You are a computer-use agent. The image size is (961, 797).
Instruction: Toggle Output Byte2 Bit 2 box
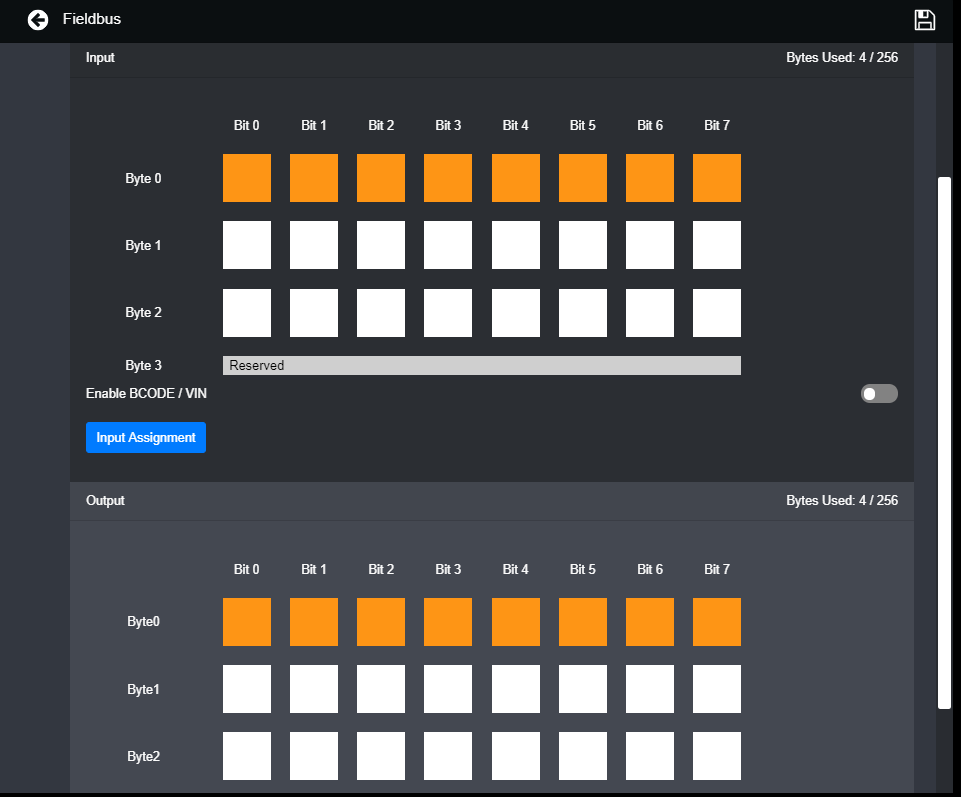click(x=381, y=756)
